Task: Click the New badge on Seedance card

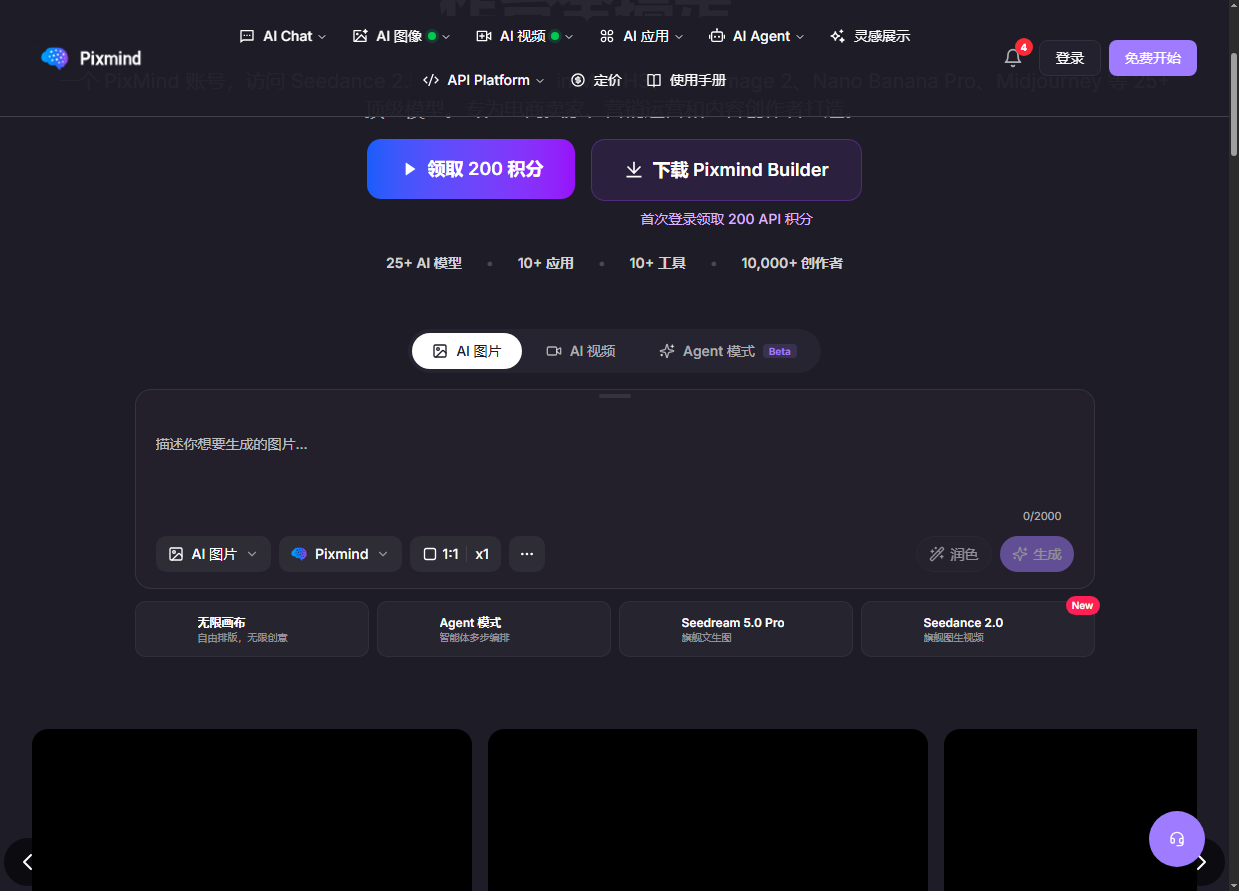Action: coord(1082,605)
